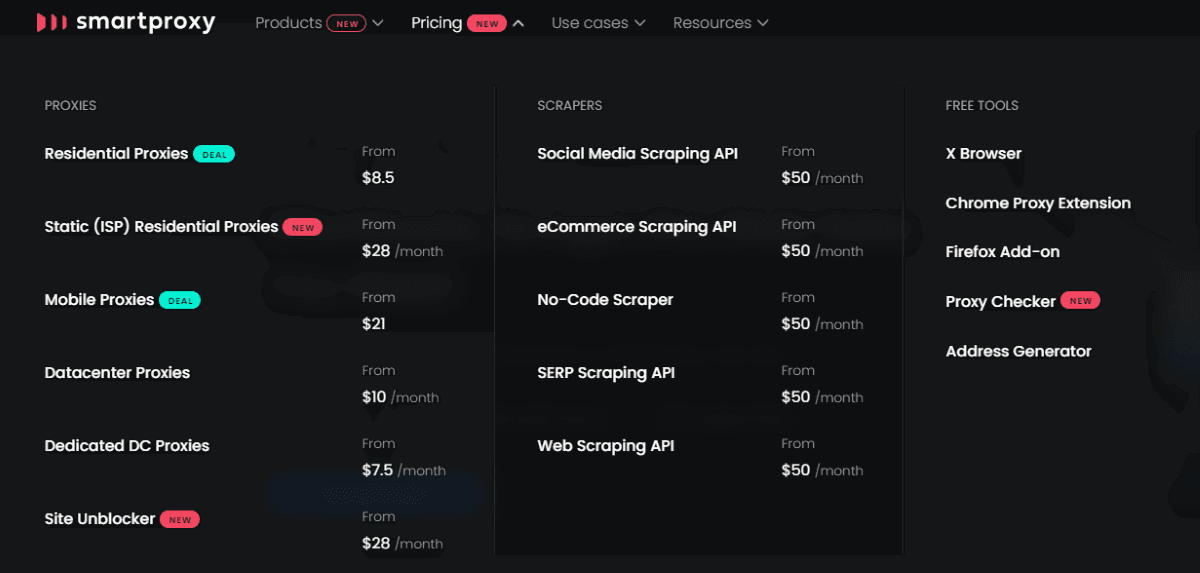Viewport: 1200px width, 573px height.
Task: Click $50 /month for No-Code Scraper
Action: (822, 324)
